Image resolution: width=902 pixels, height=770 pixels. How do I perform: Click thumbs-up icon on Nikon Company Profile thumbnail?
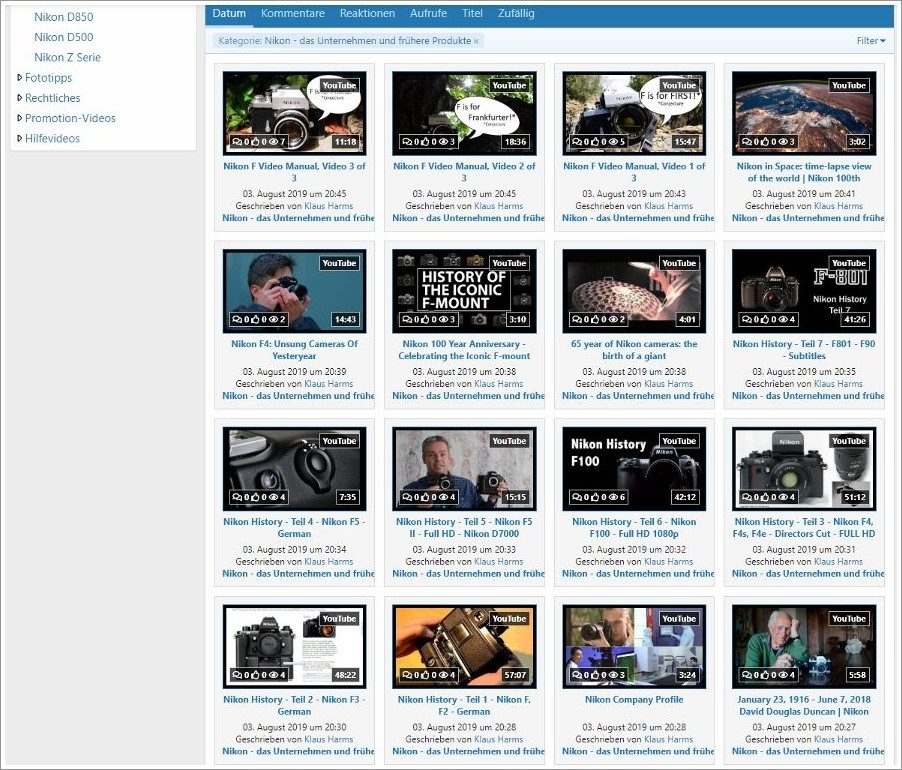pos(595,675)
